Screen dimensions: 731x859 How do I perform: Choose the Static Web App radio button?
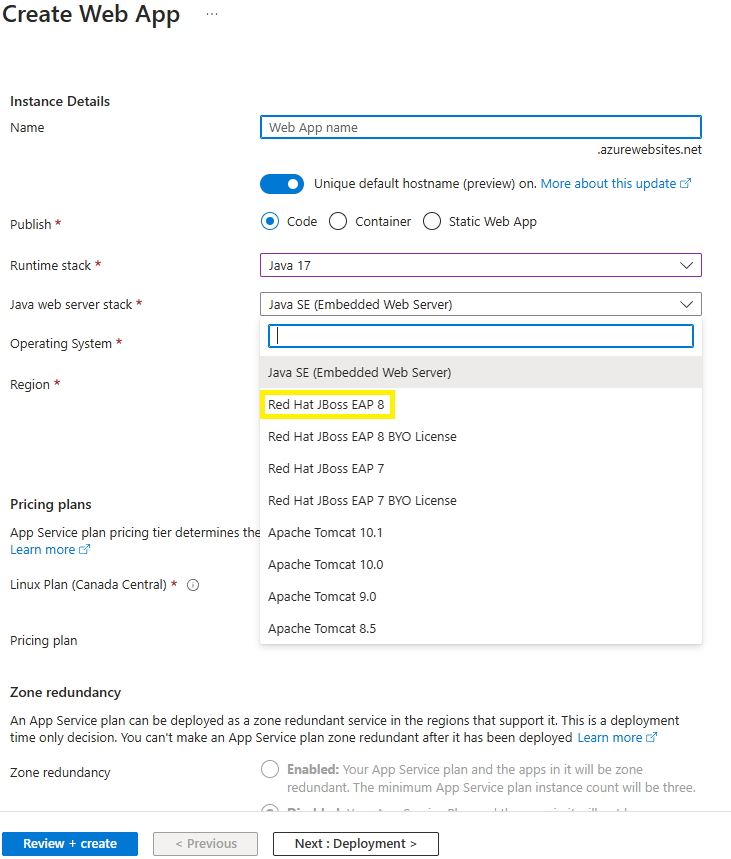tap(432, 222)
